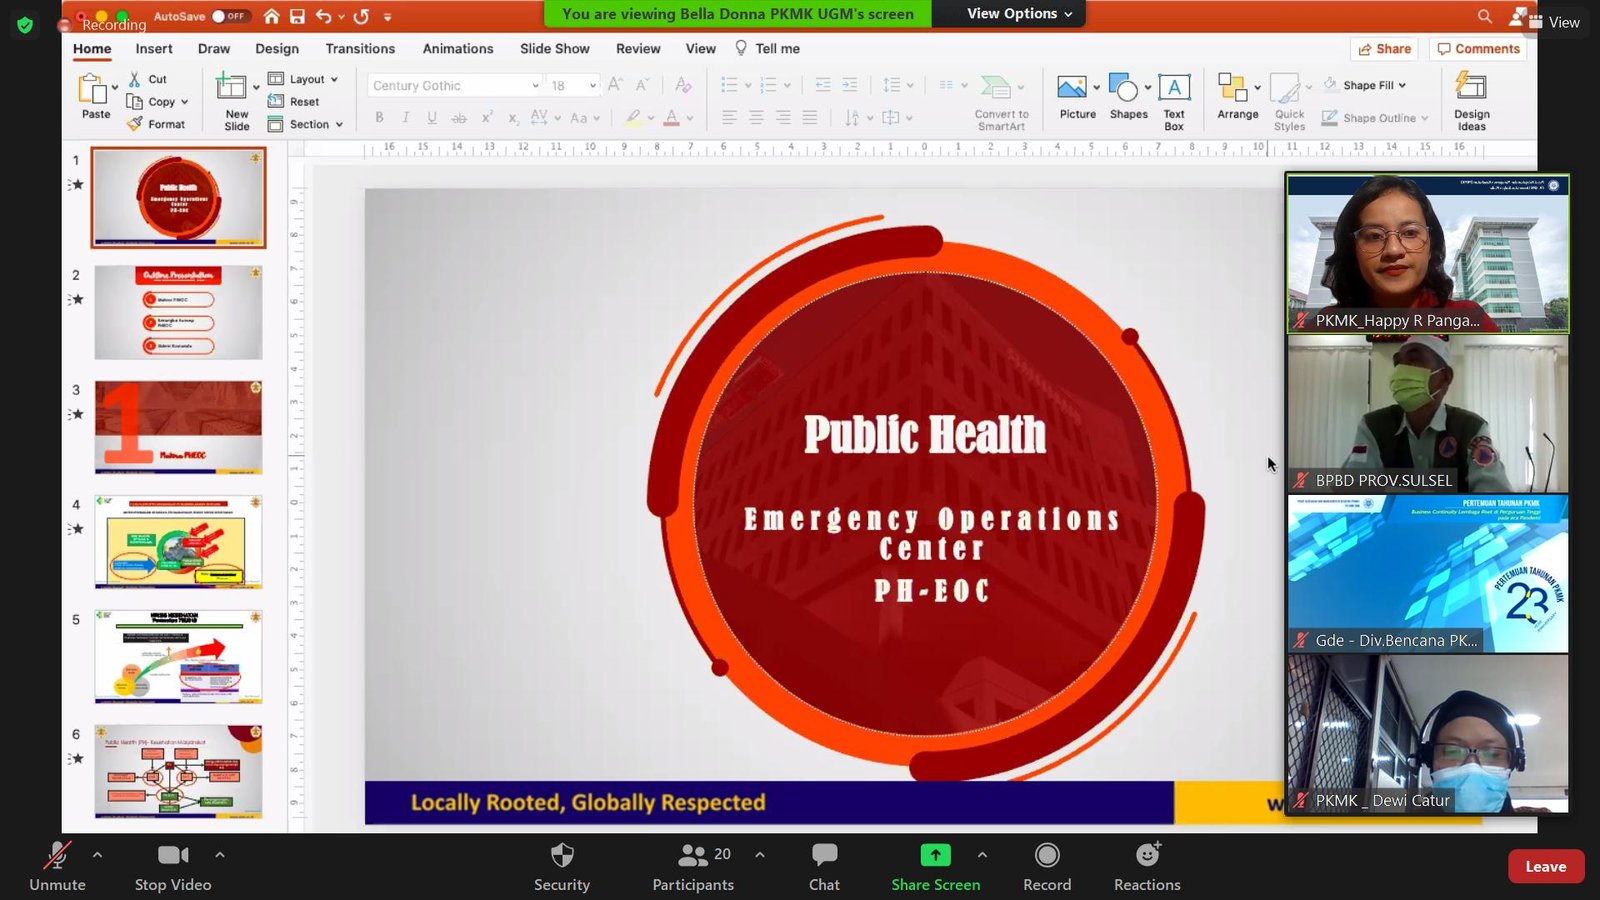Click the font color red swatch

672,118
